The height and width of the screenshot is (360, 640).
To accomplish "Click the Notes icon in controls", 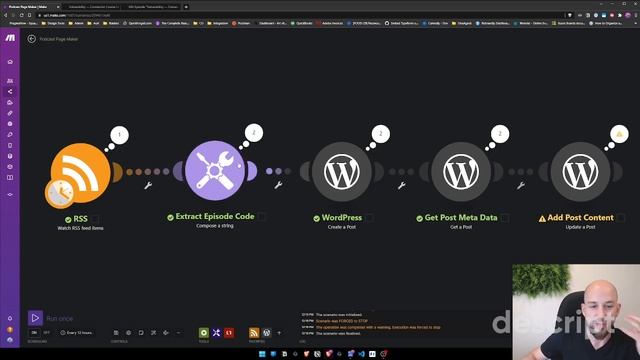I will pyautogui.click(x=141, y=333).
